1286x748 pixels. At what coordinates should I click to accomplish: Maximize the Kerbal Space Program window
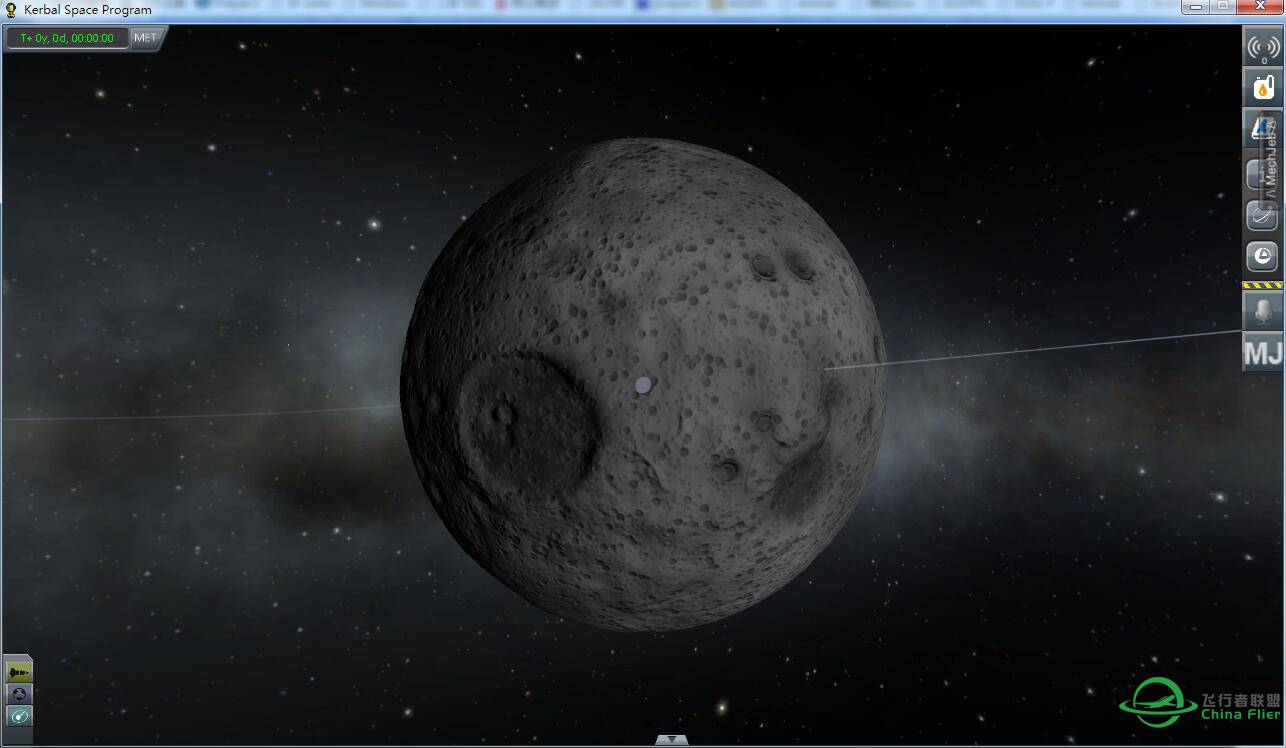point(1222,6)
